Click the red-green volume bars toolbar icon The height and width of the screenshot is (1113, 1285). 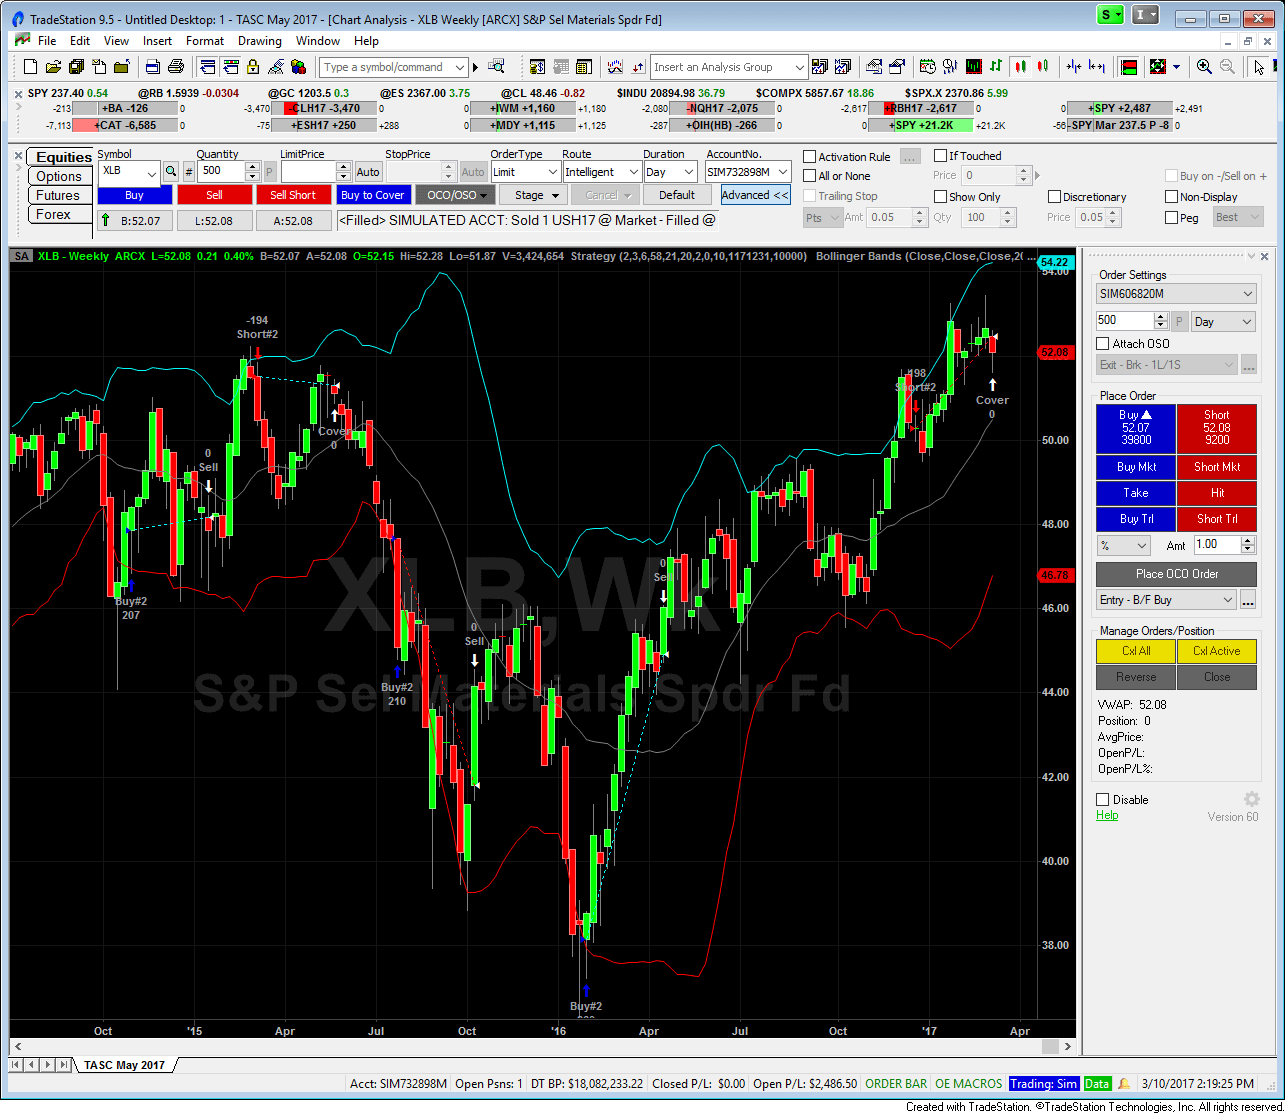pos(1129,67)
